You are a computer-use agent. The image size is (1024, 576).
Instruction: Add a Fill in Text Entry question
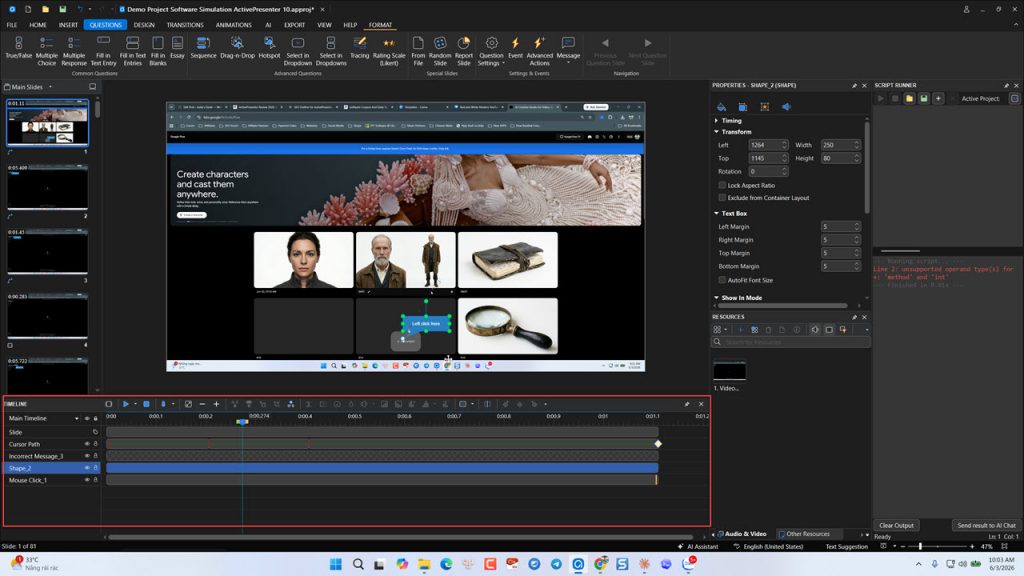click(x=103, y=51)
